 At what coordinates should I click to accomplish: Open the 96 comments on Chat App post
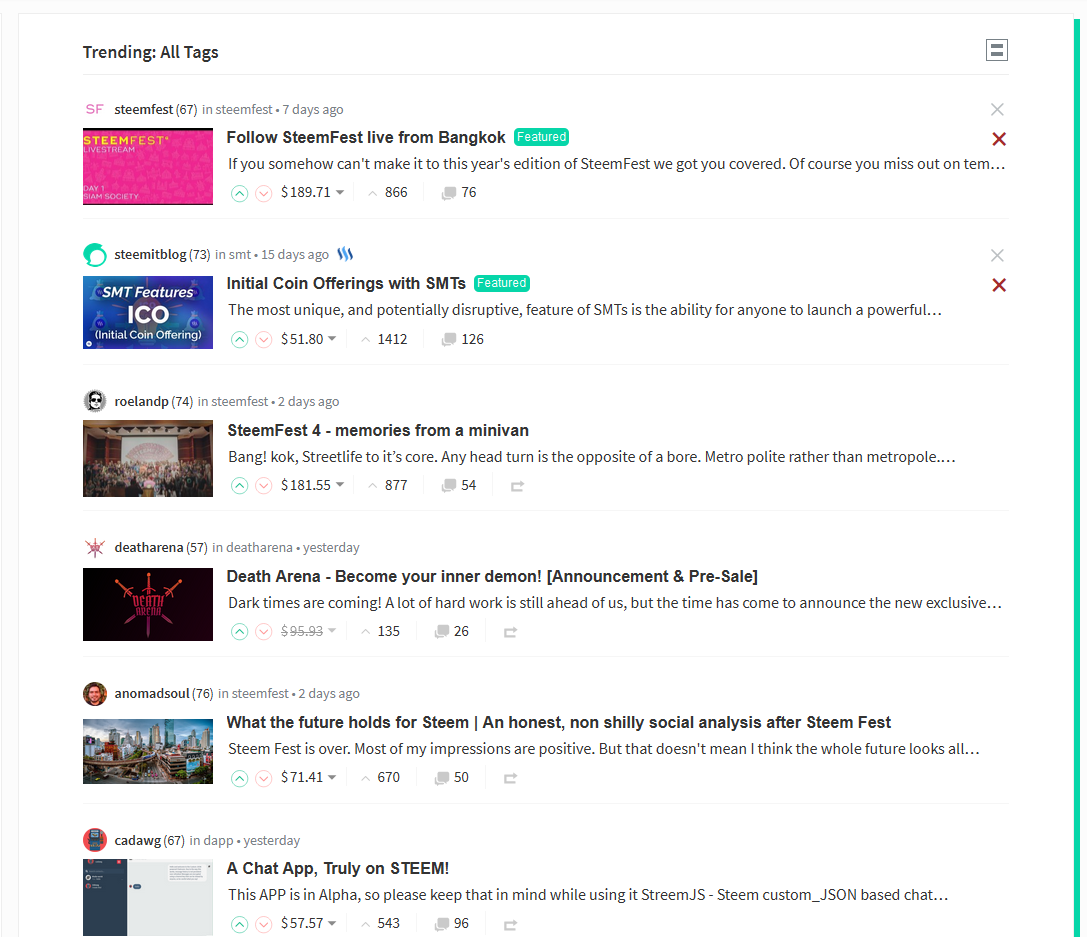pos(451,924)
